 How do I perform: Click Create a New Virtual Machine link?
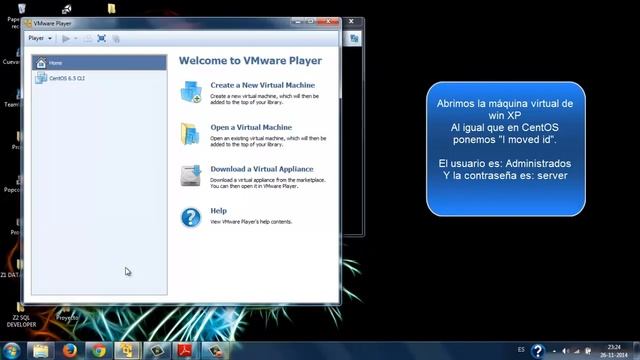pos(262,85)
